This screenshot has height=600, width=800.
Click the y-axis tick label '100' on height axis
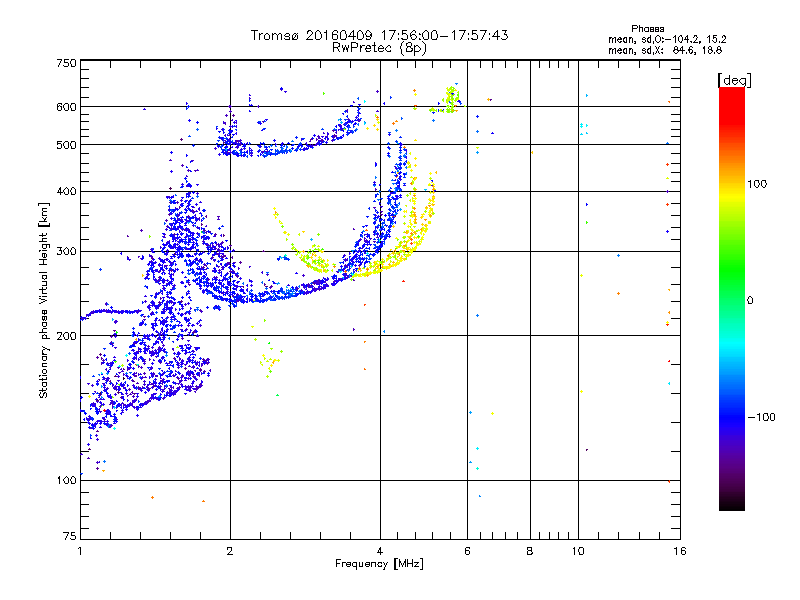tap(66, 481)
